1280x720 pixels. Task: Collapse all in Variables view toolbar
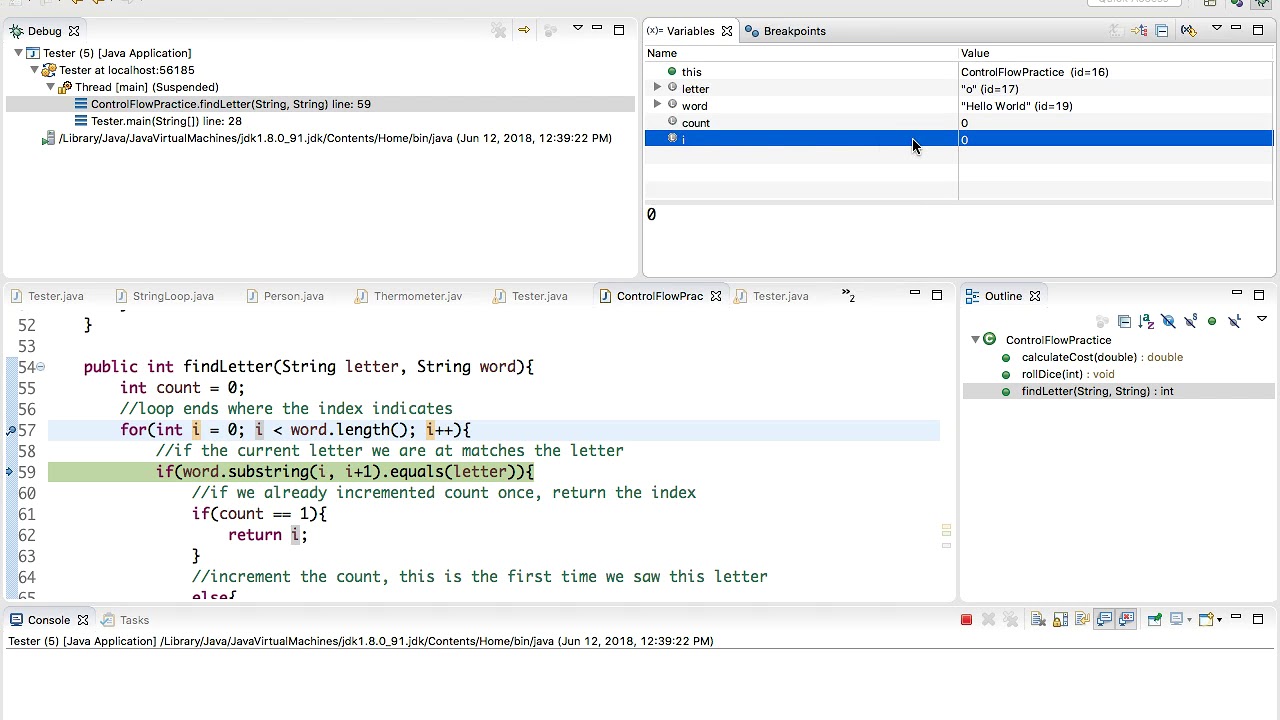[1161, 31]
